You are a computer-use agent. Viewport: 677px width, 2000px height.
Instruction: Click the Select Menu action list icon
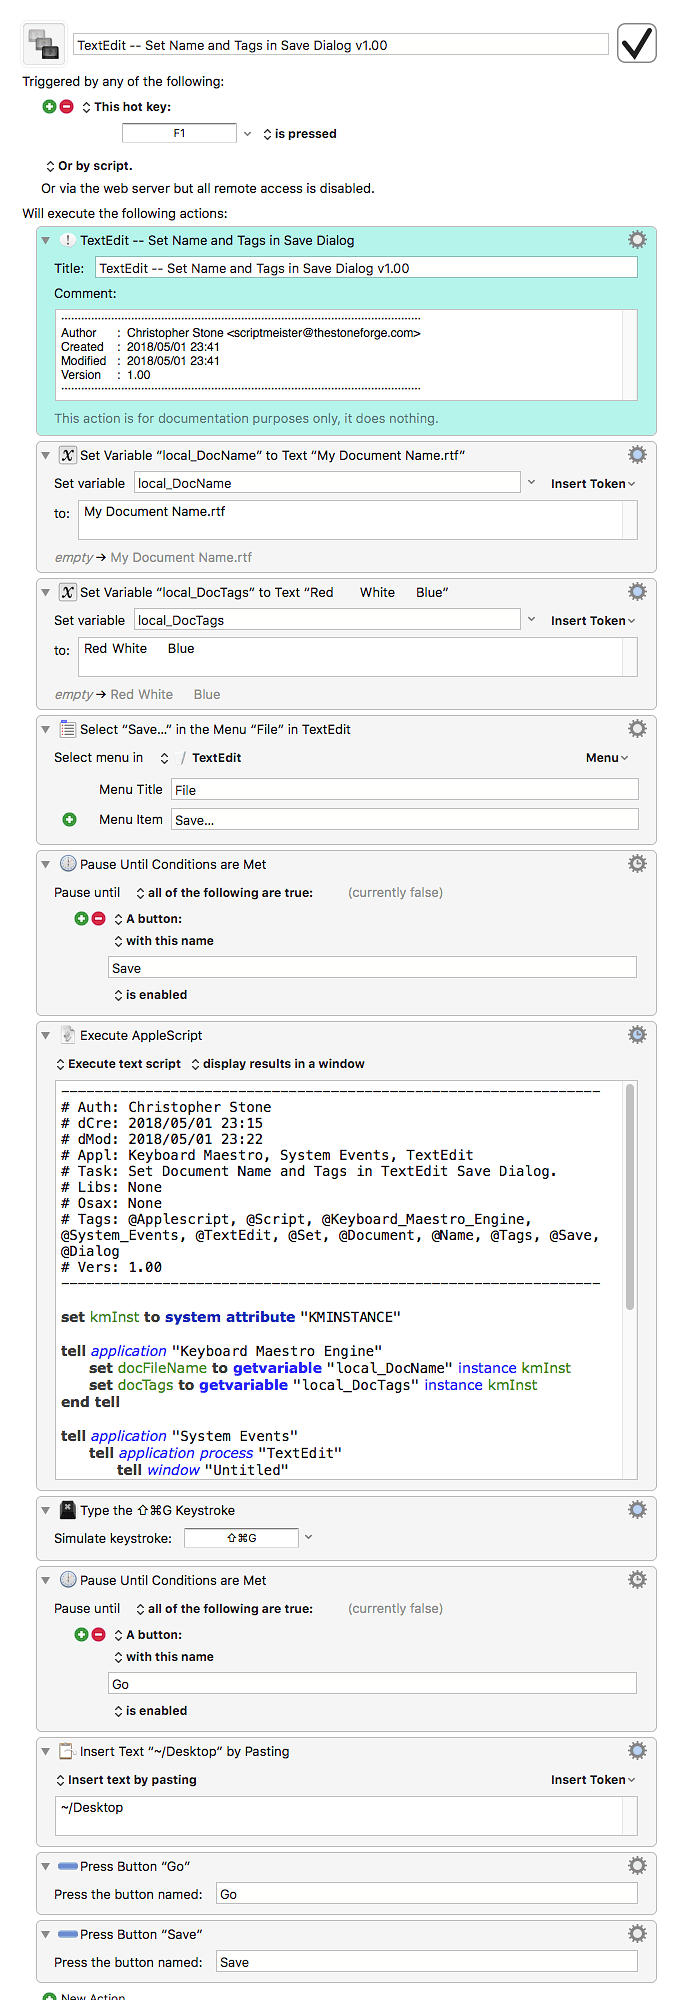pyautogui.click(x=67, y=729)
